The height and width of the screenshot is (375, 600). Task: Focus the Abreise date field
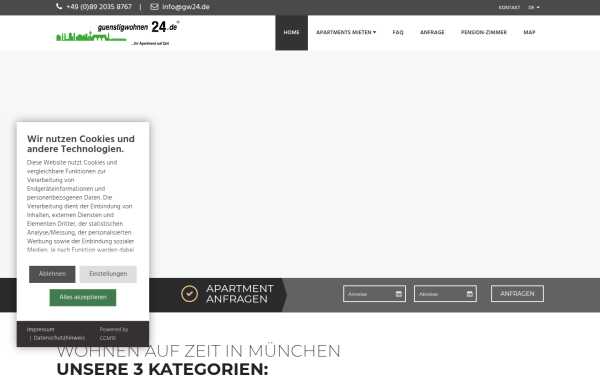click(x=445, y=294)
